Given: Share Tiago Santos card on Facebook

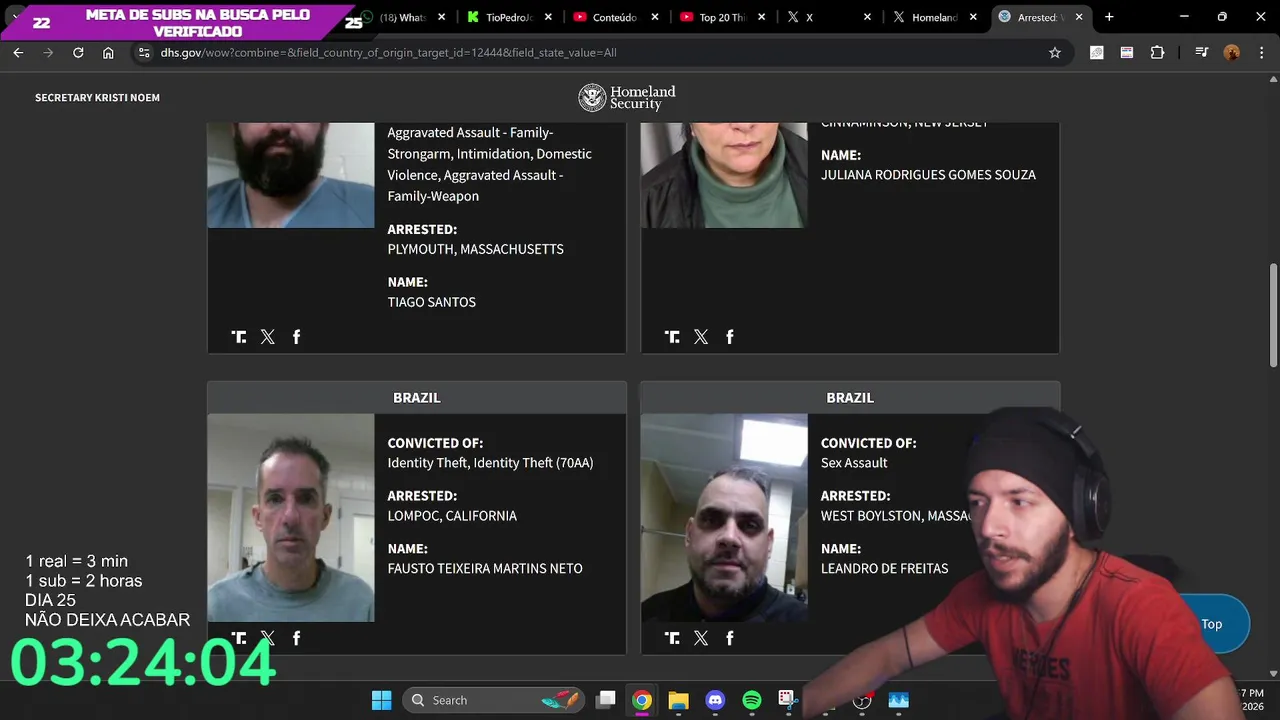Looking at the screenshot, I should (296, 337).
